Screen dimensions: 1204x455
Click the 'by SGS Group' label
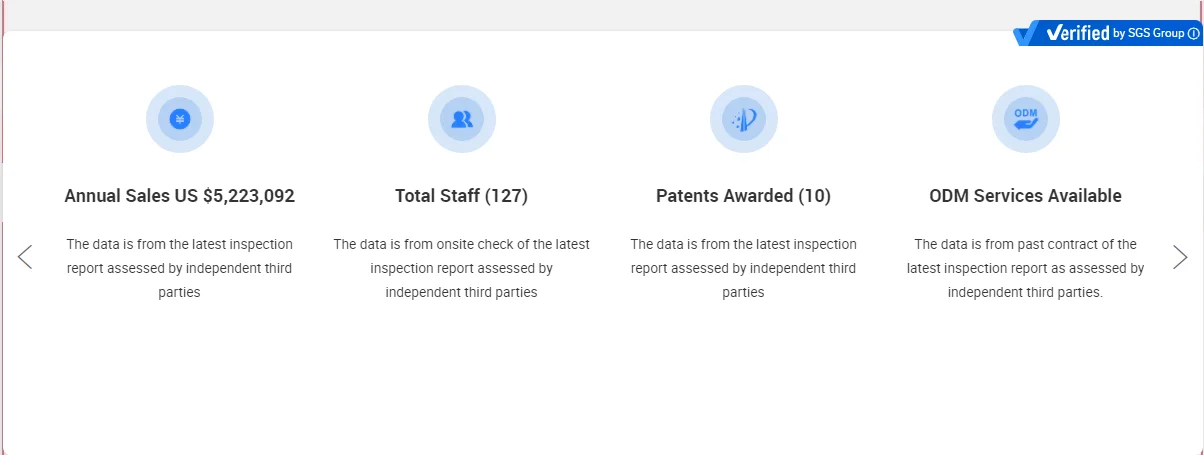point(1149,34)
